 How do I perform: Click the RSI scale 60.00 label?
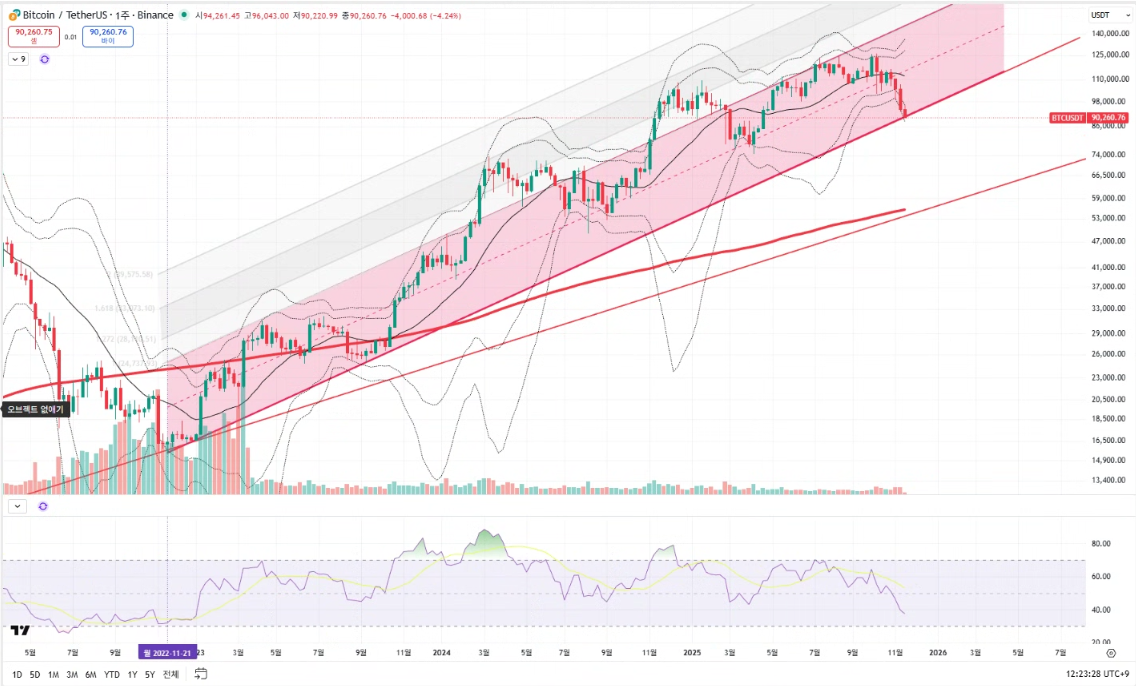point(1101,577)
